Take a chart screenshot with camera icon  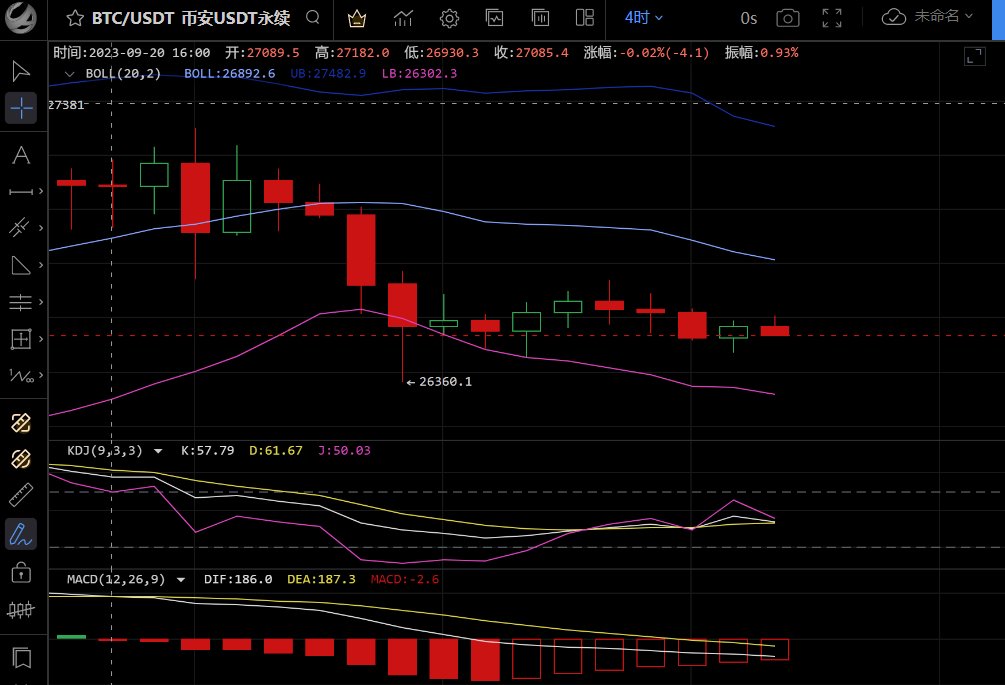(788, 18)
